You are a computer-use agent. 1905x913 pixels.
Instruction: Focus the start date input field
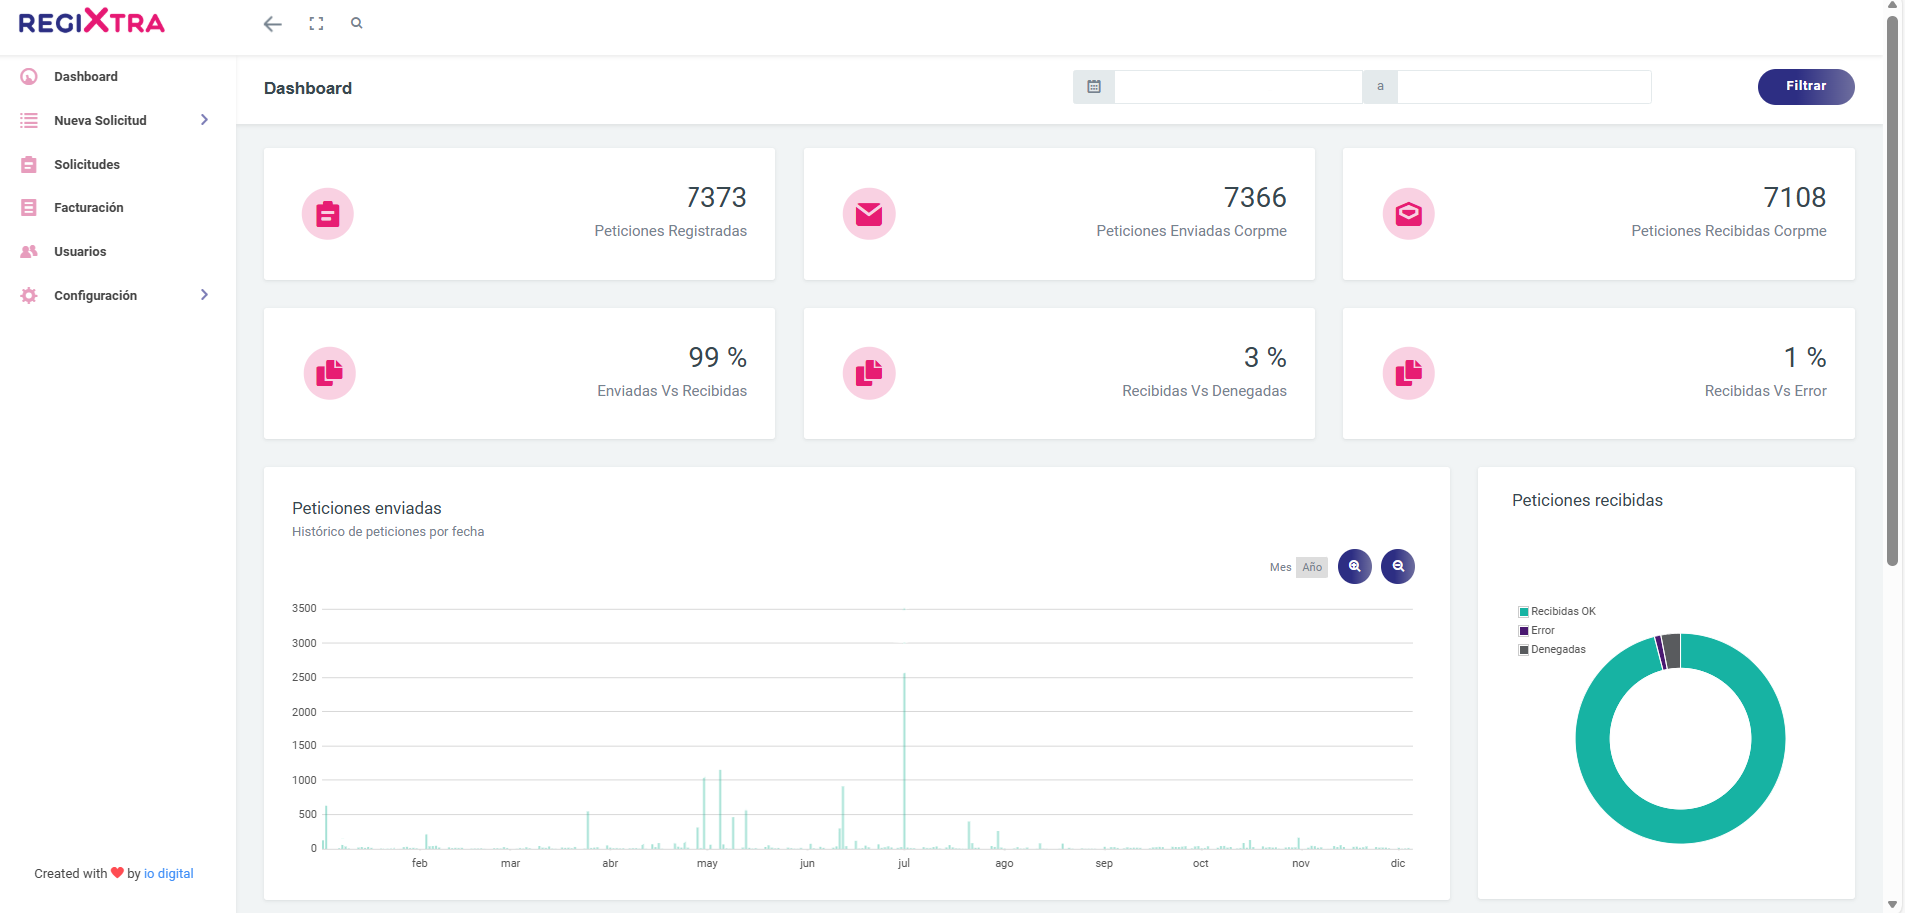point(1237,87)
